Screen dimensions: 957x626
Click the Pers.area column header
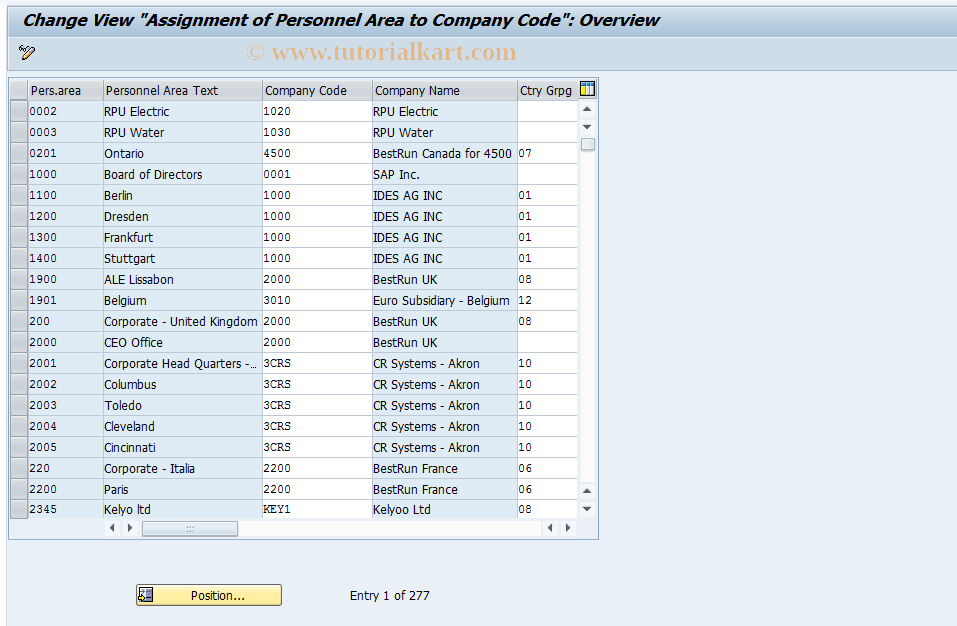65,90
